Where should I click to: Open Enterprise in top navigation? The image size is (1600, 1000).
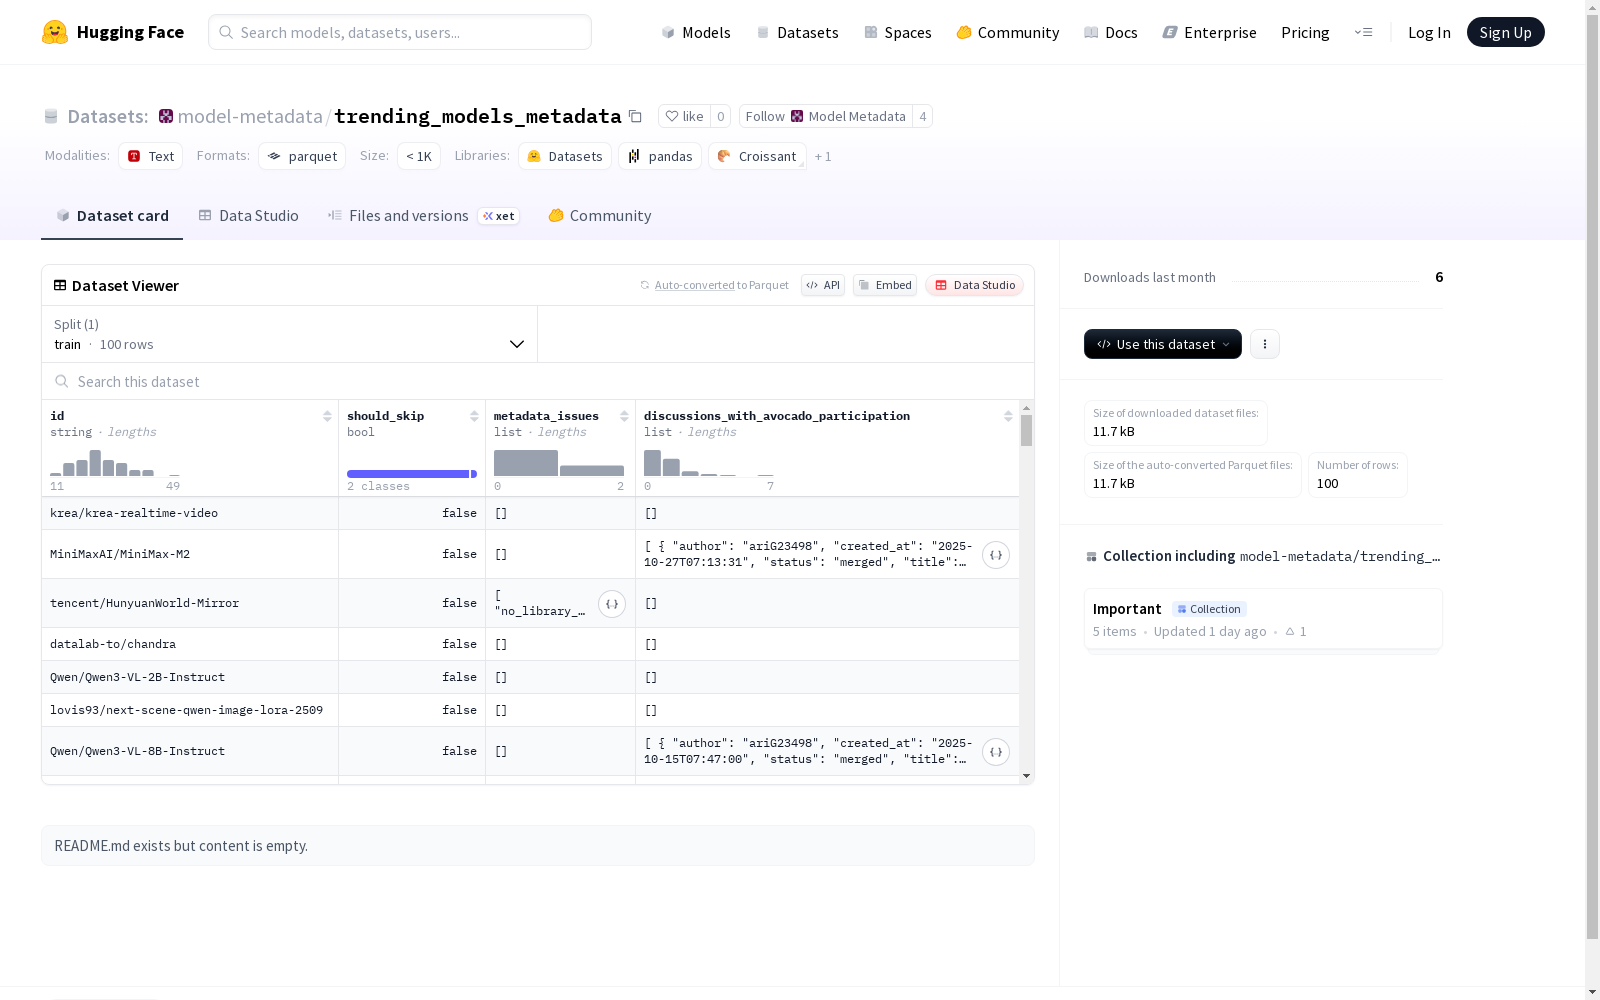point(1210,32)
